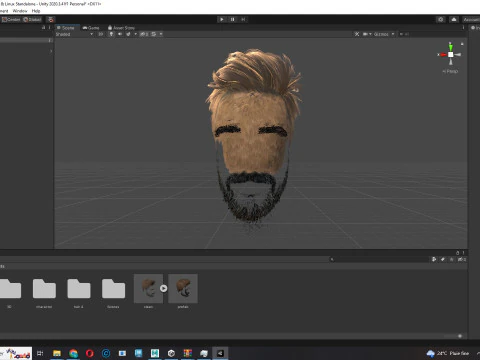Toggle the scene grid visibility icon

click(x=154, y=34)
